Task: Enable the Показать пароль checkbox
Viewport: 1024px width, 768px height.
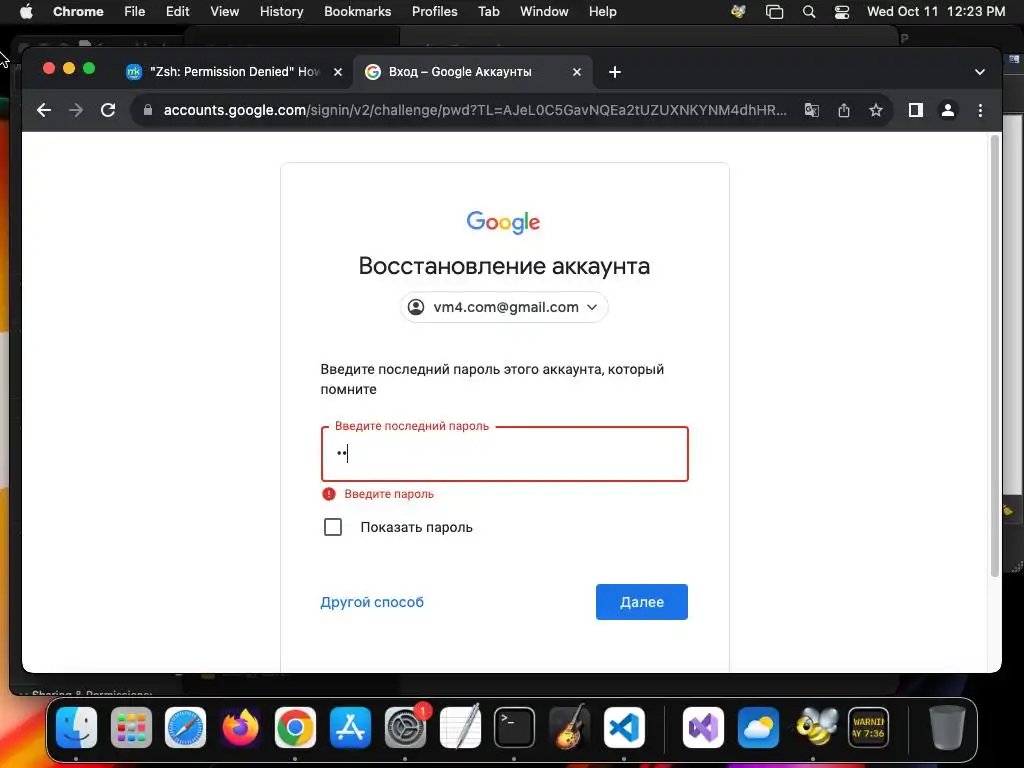Action: pyautogui.click(x=333, y=527)
